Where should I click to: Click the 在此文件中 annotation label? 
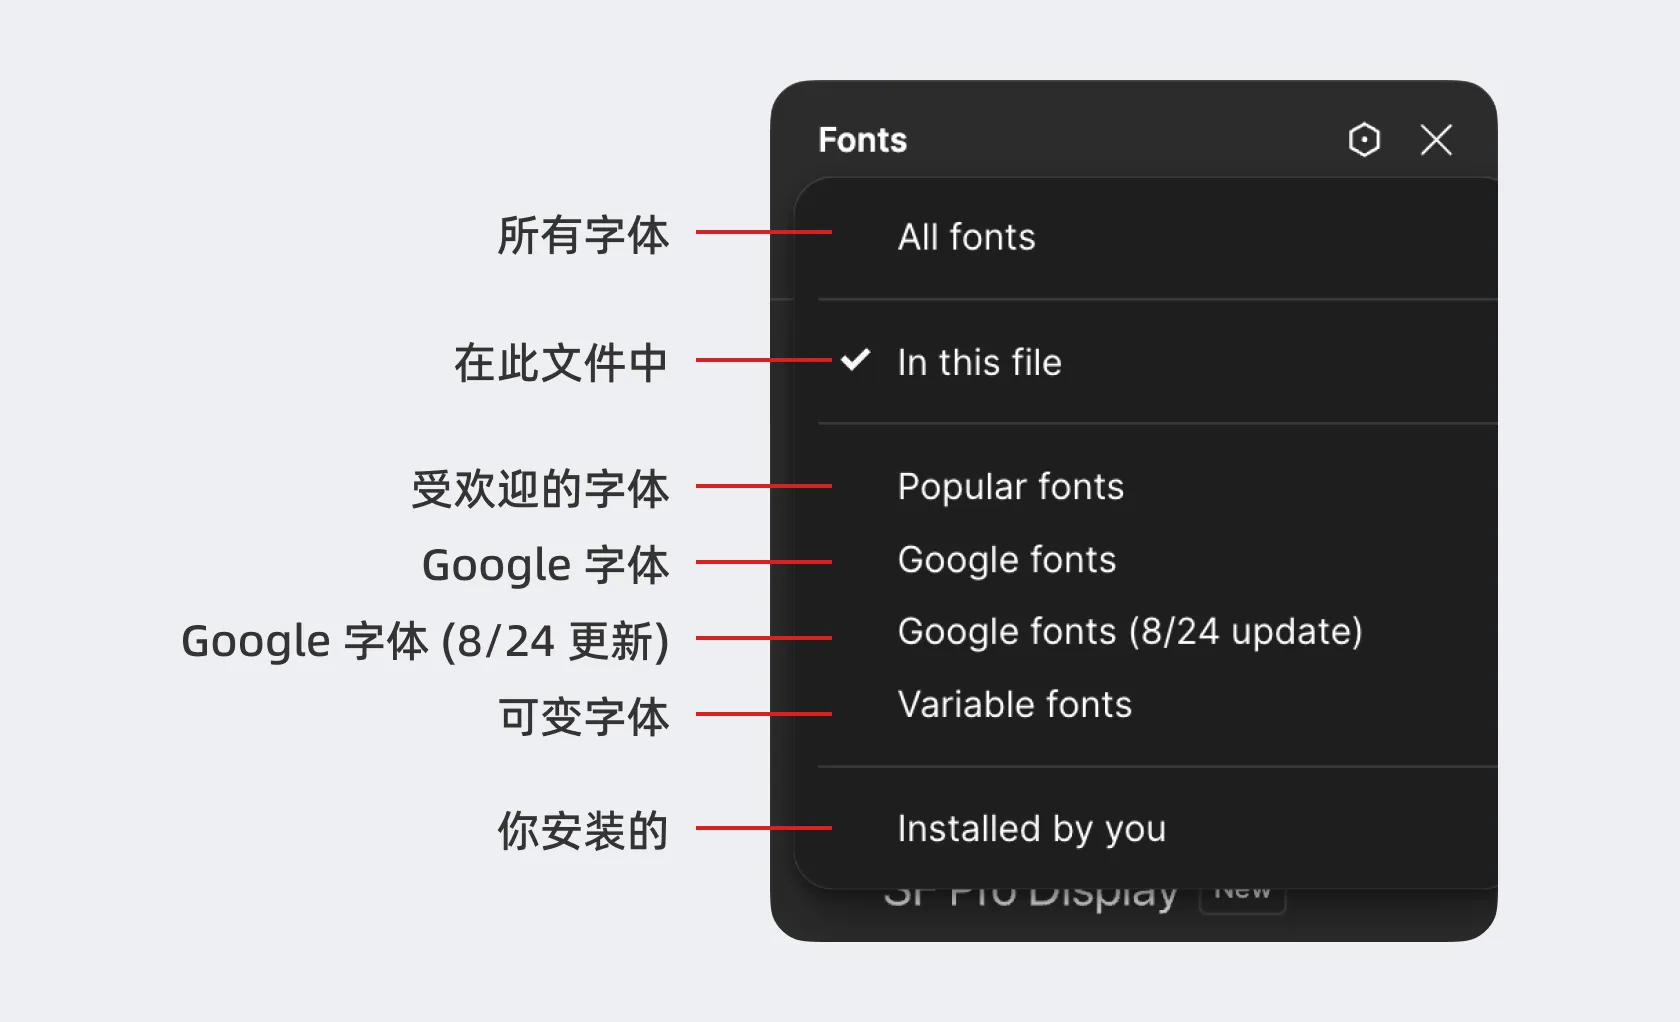pos(560,362)
